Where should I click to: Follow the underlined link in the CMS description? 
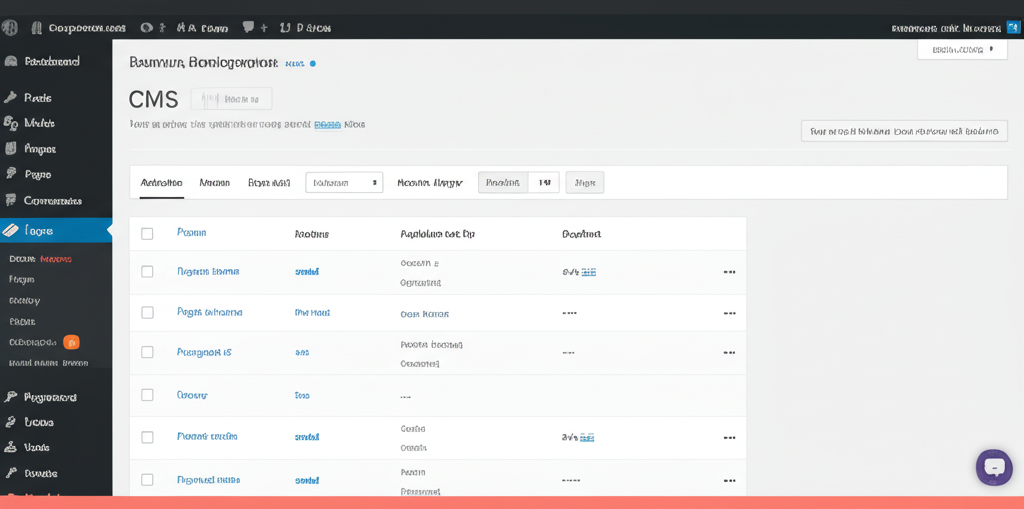click(328, 124)
